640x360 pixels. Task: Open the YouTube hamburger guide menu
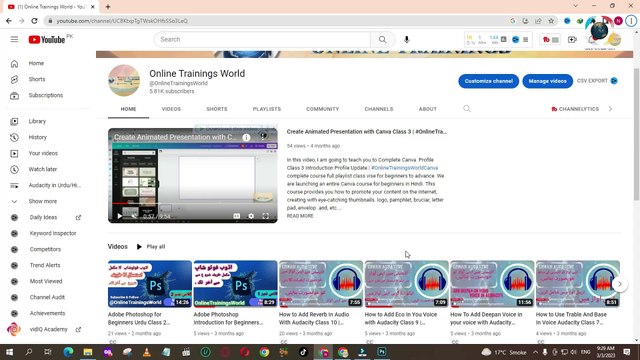(x=14, y=40)
